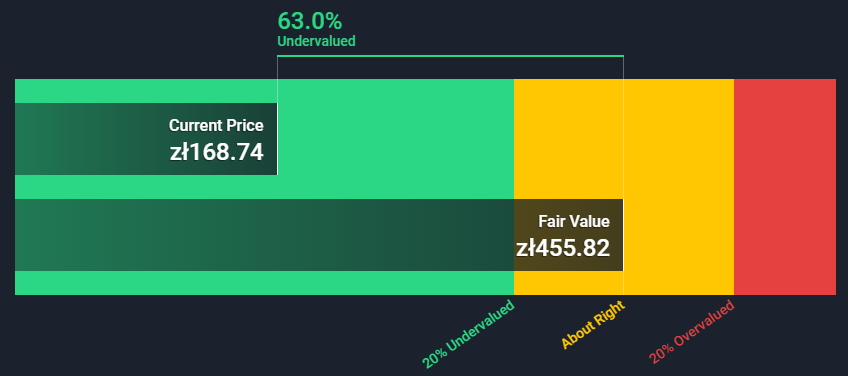Select the Fair Value label

point(574,221)
